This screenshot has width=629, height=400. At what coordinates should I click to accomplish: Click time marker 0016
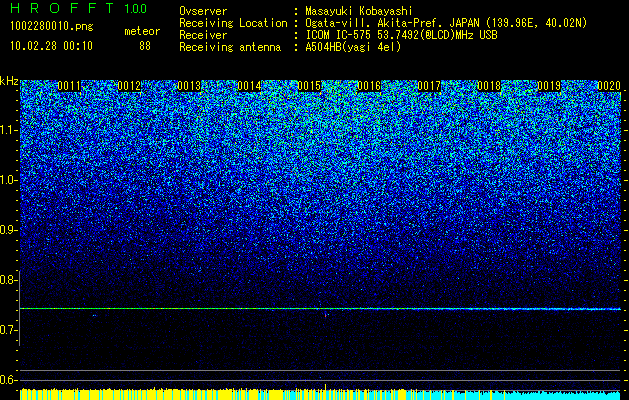pos(369,86)
